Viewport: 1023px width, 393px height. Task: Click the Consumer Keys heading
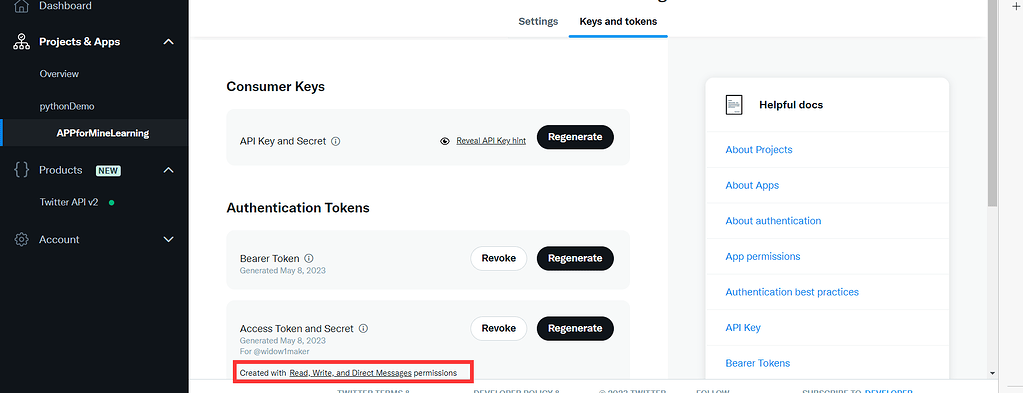point(275,86)
